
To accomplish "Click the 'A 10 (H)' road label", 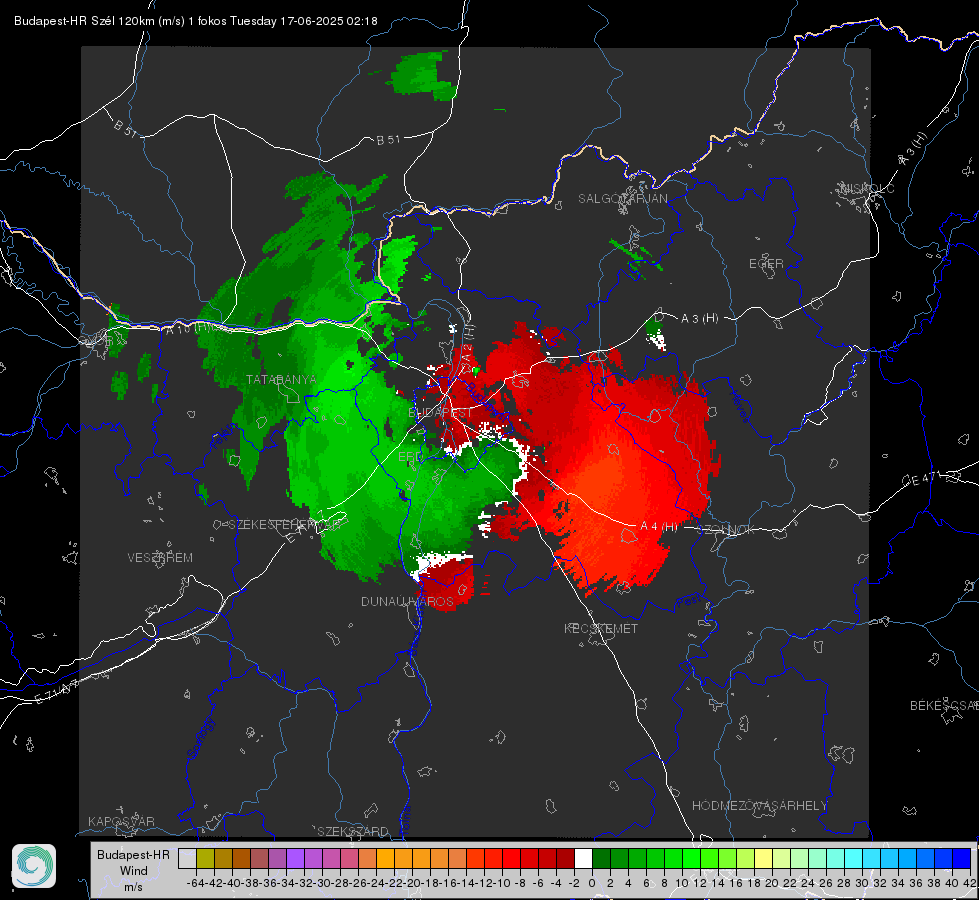I will pos(189,327).
